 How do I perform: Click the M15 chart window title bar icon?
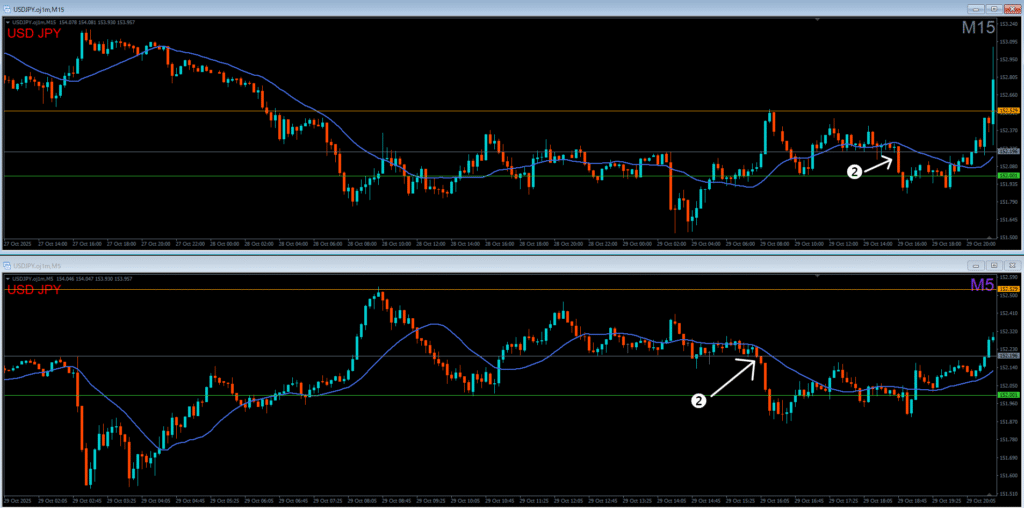point(8,8)
